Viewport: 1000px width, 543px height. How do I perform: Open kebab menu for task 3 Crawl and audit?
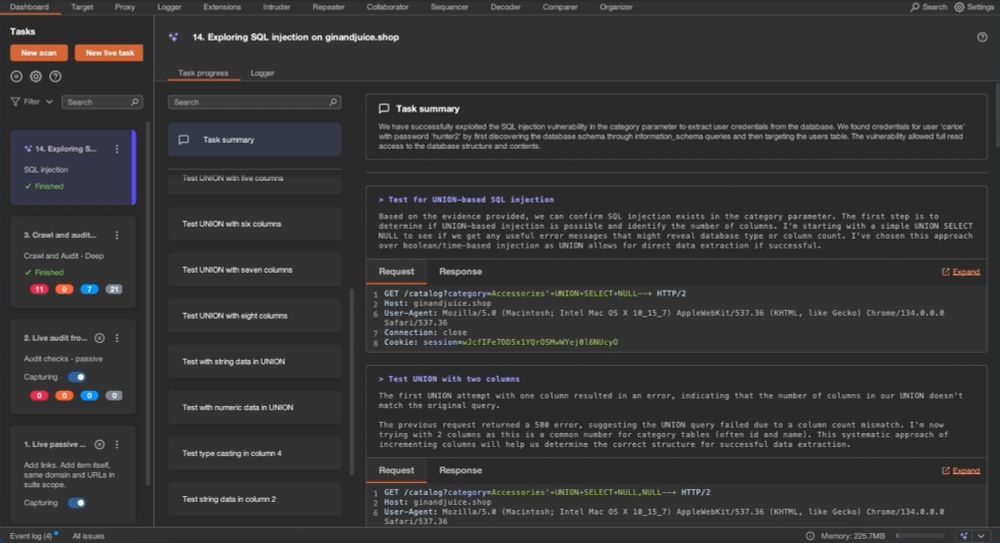pos(117,235)
